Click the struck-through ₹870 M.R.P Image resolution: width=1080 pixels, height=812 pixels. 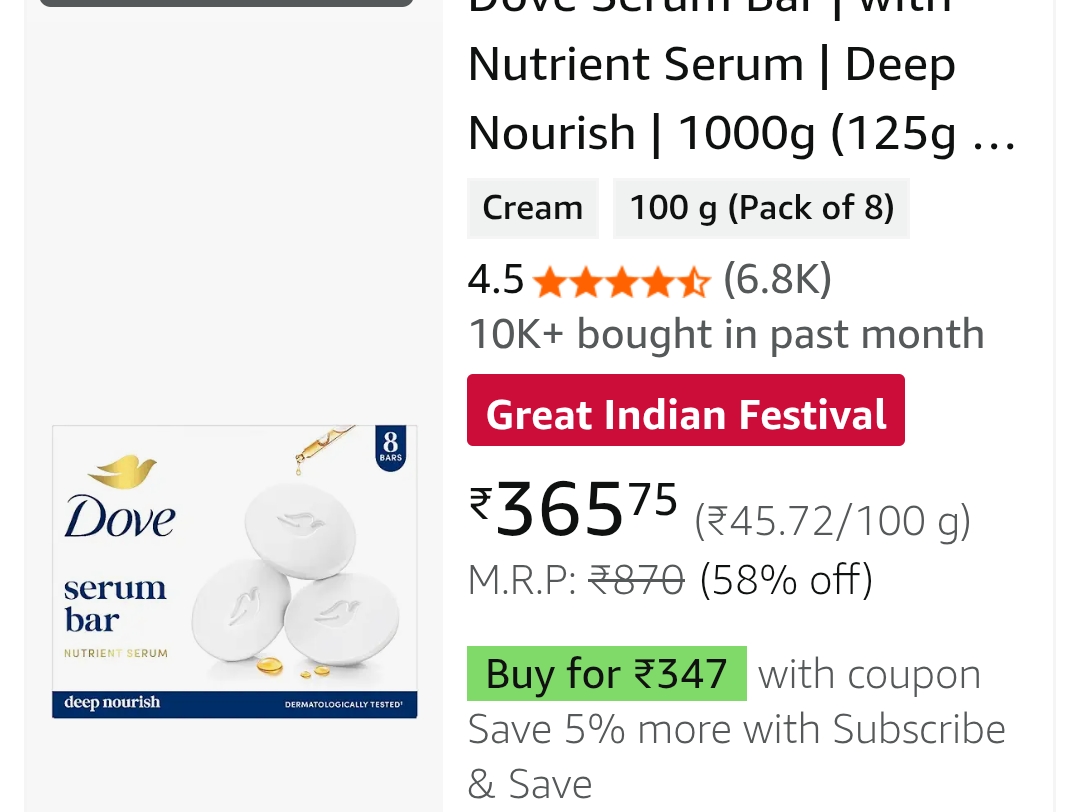tap(636, 579)
